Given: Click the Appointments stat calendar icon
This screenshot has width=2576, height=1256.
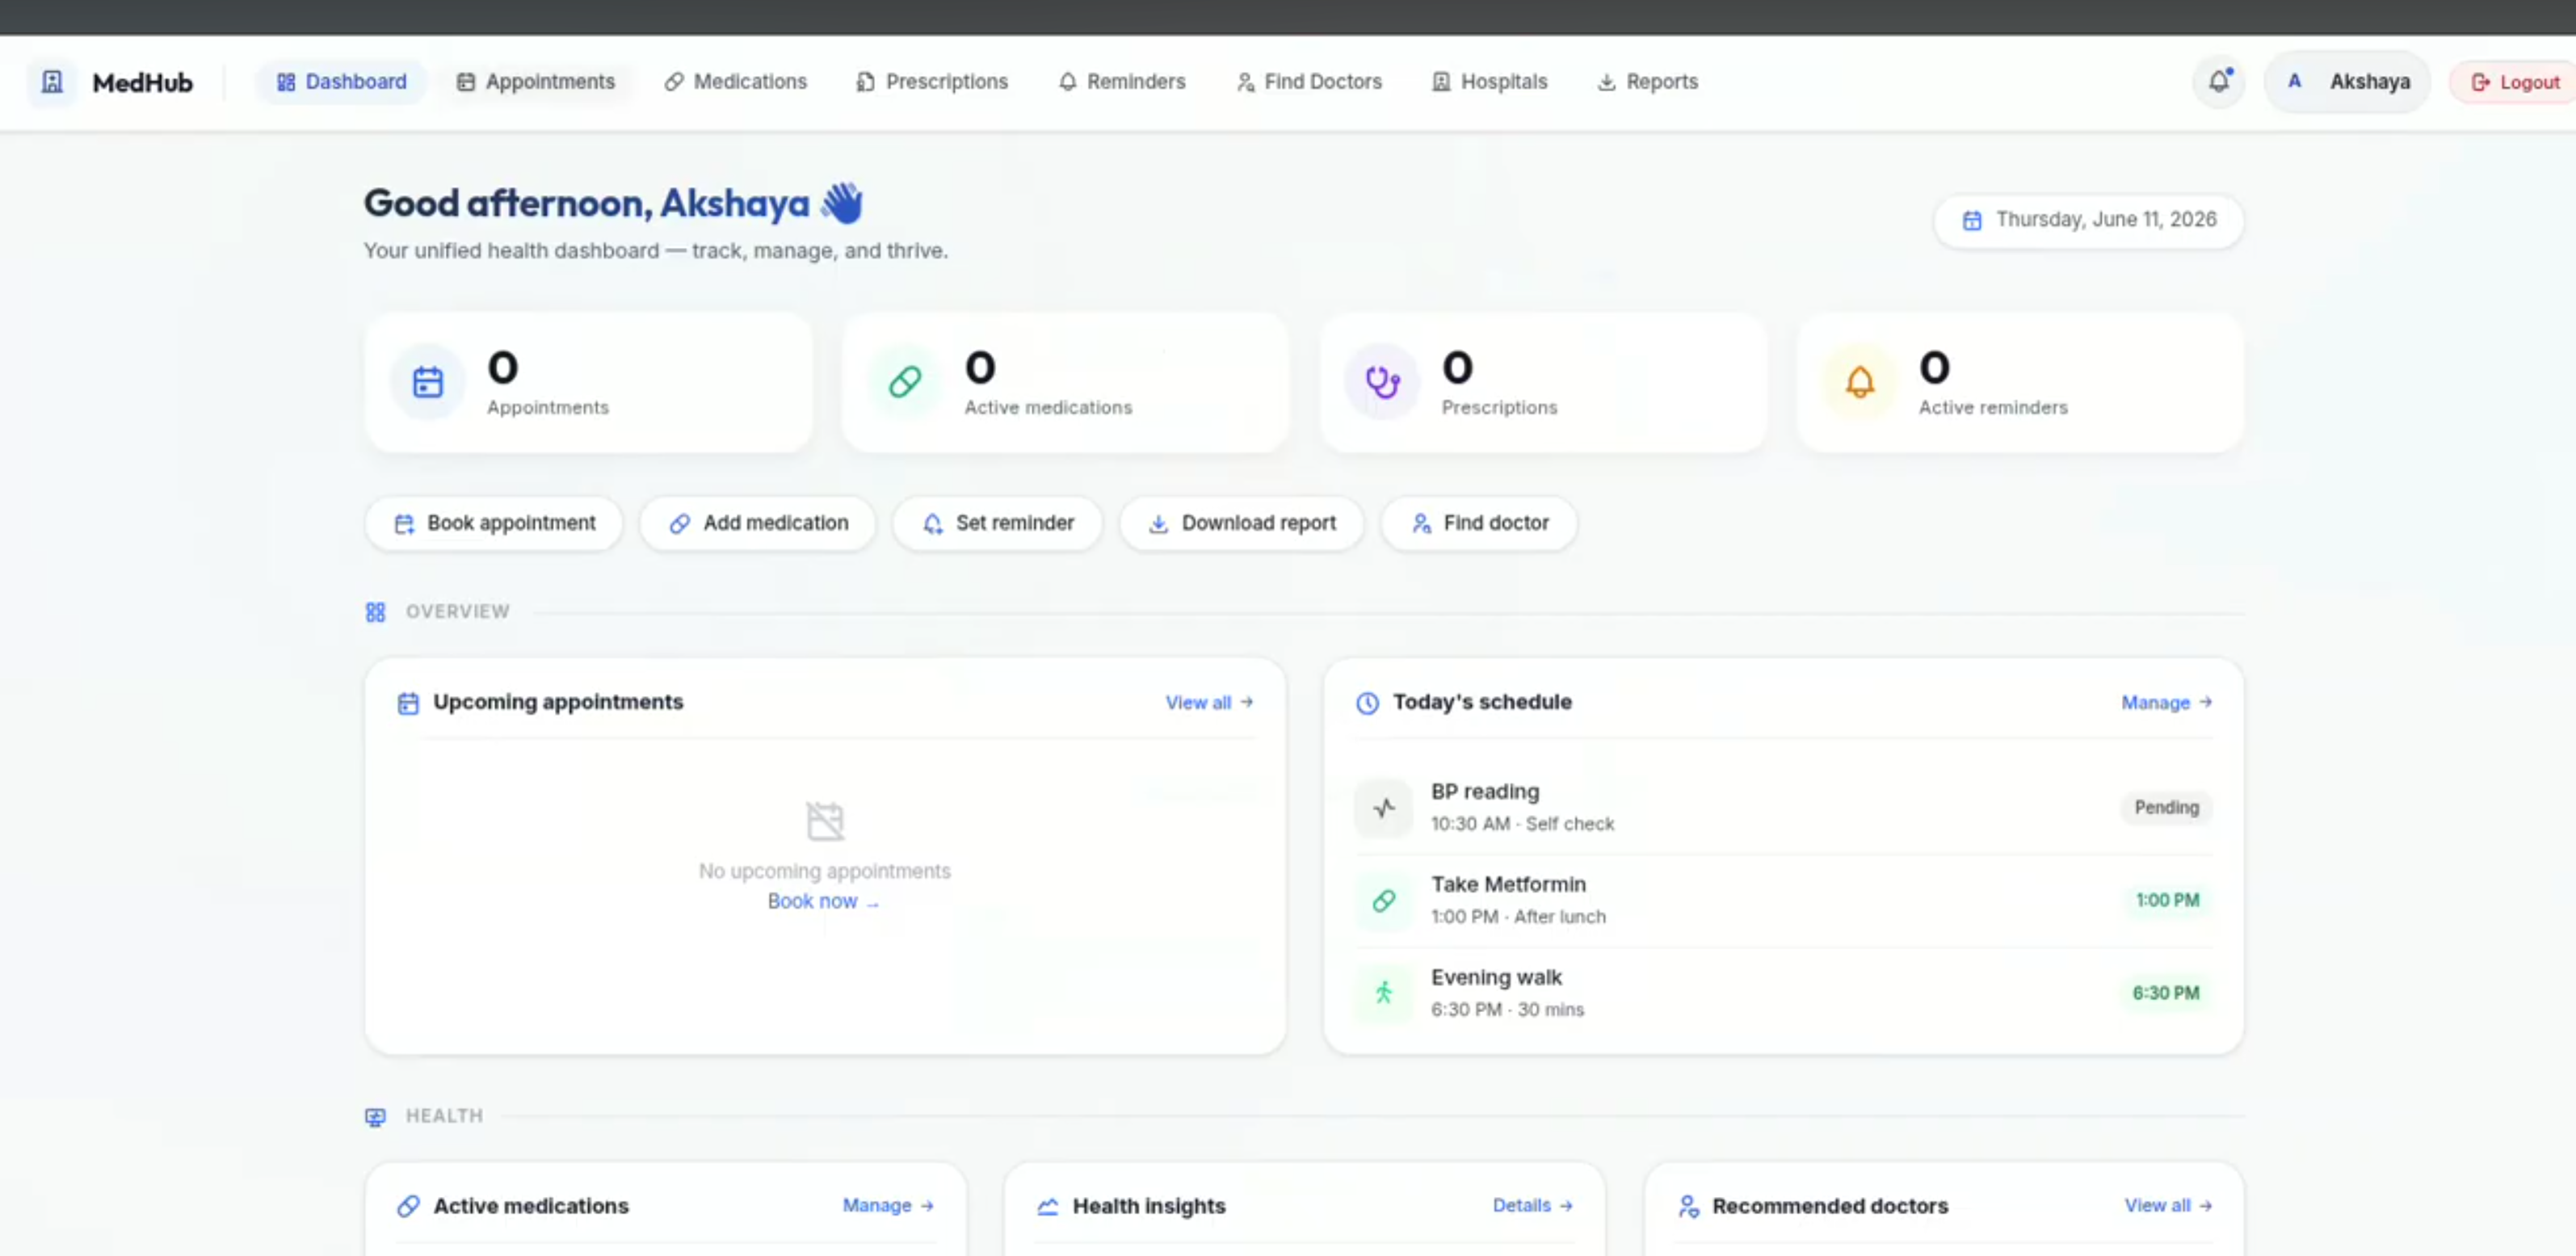Looking at the screenshot, I should 428,382.
